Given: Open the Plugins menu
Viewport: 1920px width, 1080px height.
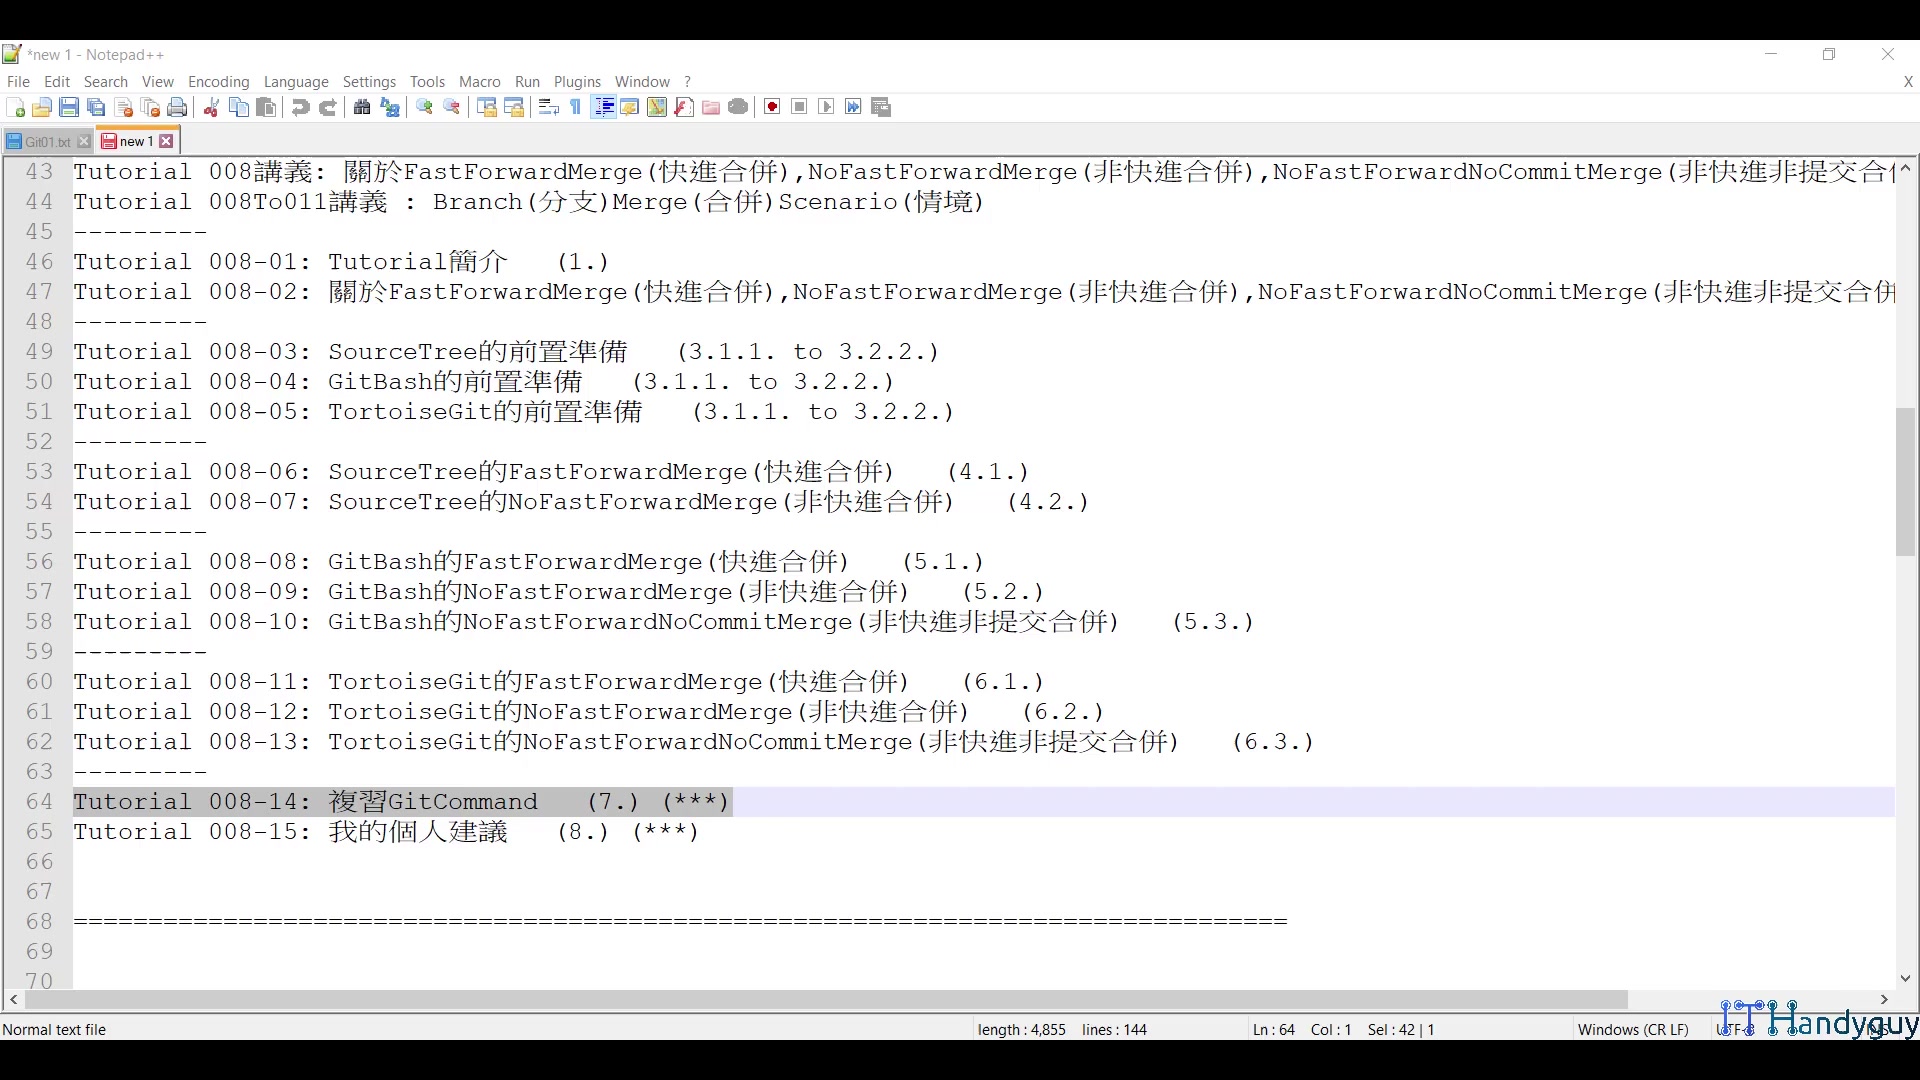Looking at the screenshot, I should click(577, 82).
